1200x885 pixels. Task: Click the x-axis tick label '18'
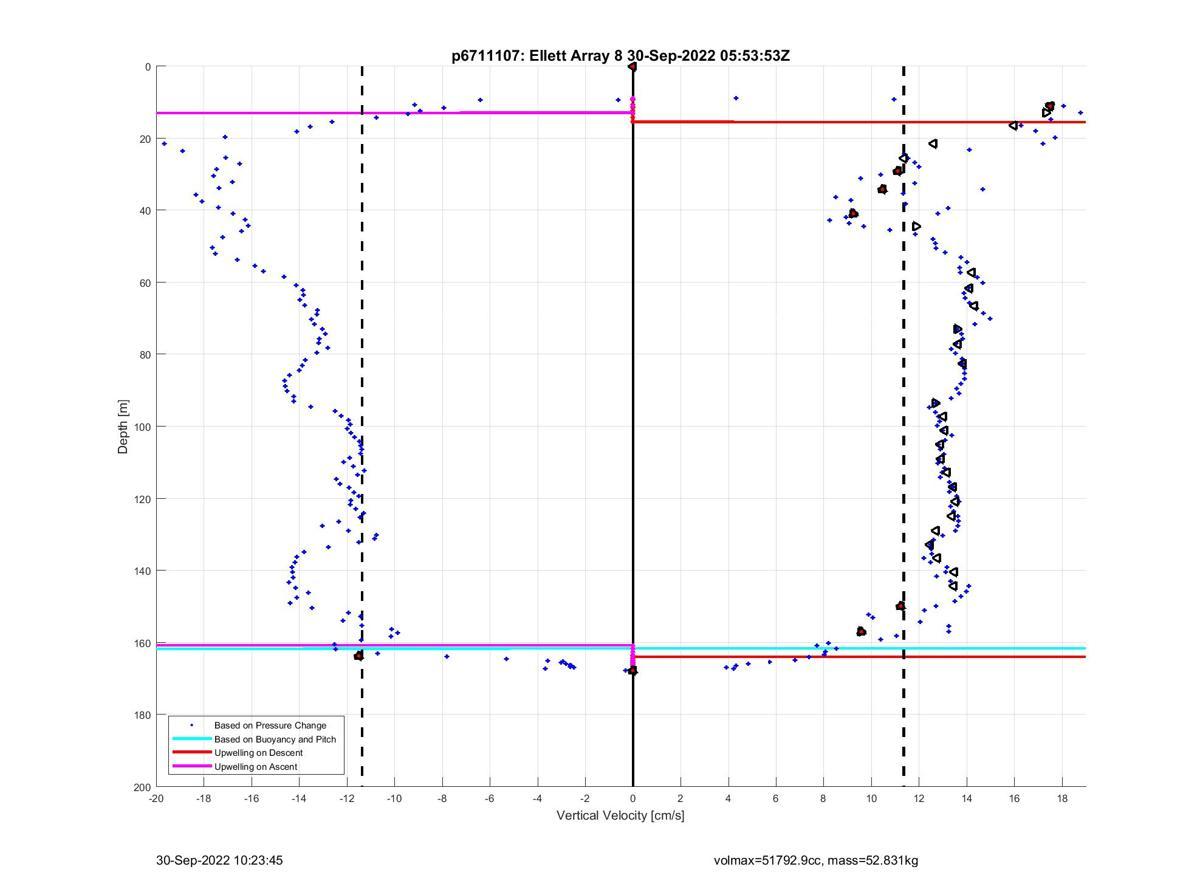(1062, 799)
